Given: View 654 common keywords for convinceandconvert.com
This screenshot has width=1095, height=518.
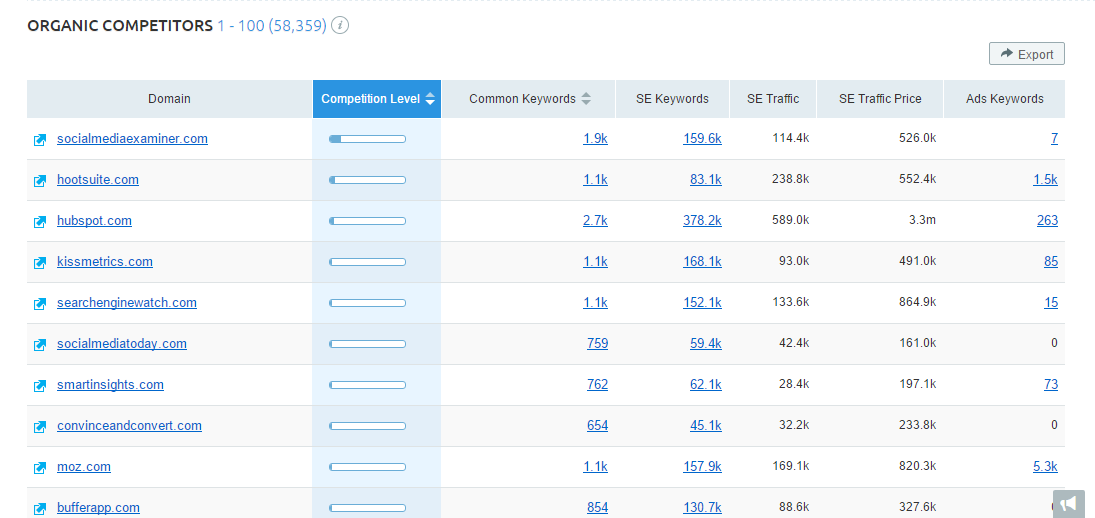Looking at the screenshot, I should coord(598,425).
